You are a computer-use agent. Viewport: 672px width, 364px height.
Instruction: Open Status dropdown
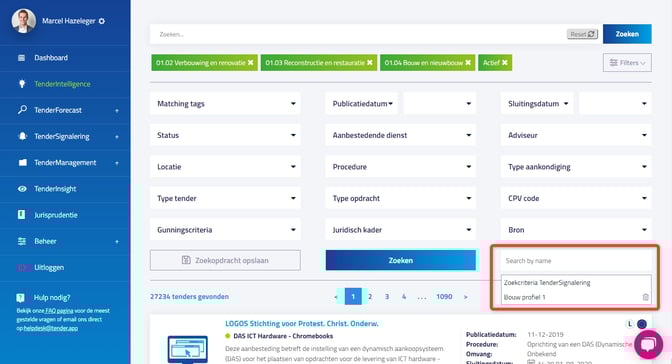pyautogui.click(x=225, y=135)
